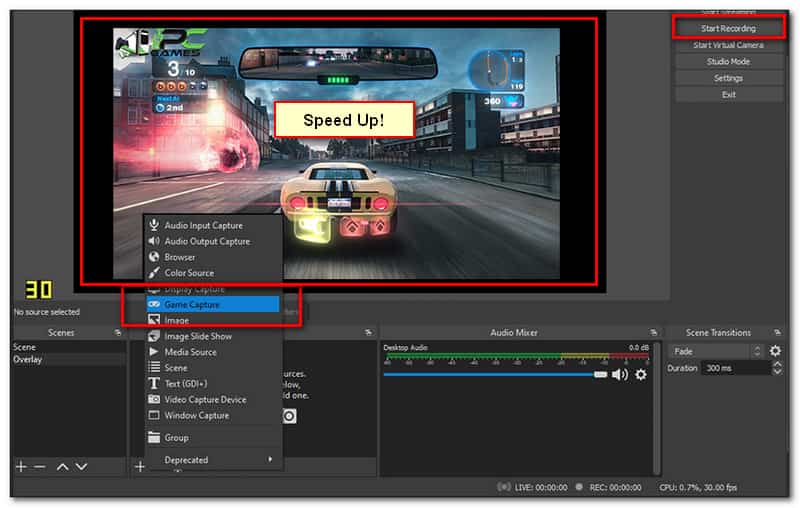
Task: Click the Desktop Audio level meter
Action: click(516, 357)
